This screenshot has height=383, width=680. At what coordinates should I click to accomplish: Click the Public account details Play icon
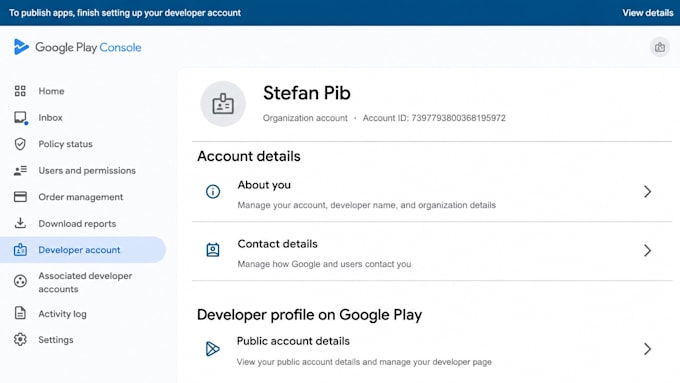(212, 349)
